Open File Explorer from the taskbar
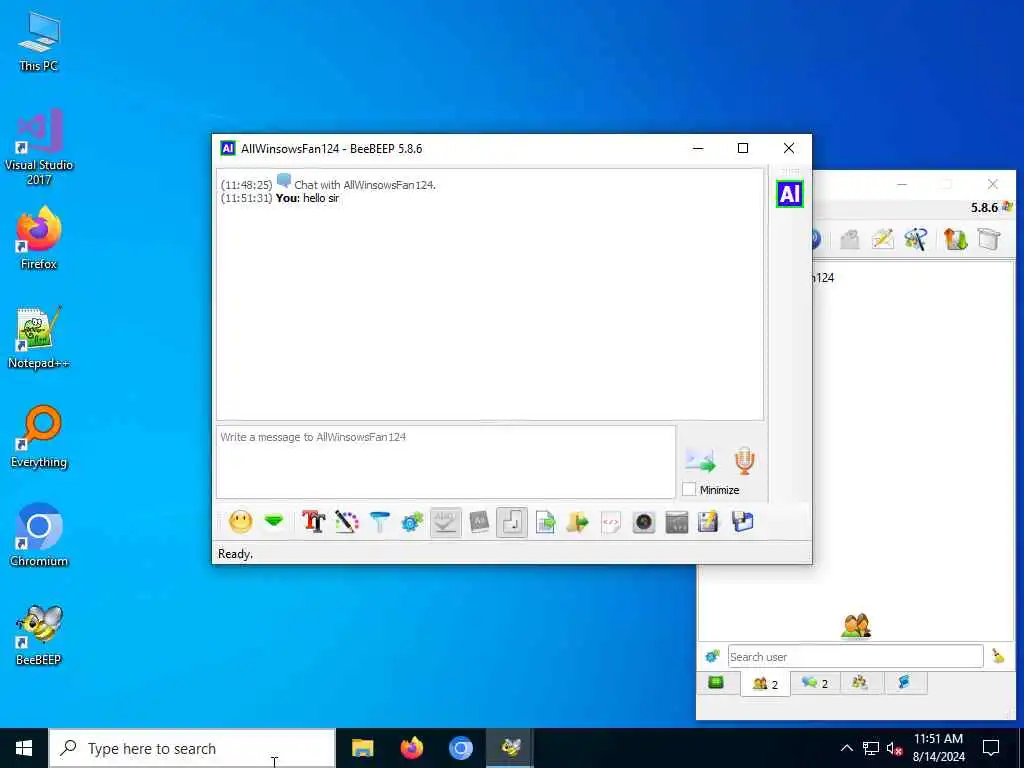Screen dimensions: 1024x768 pyautogui.click(x=362, y=748)
